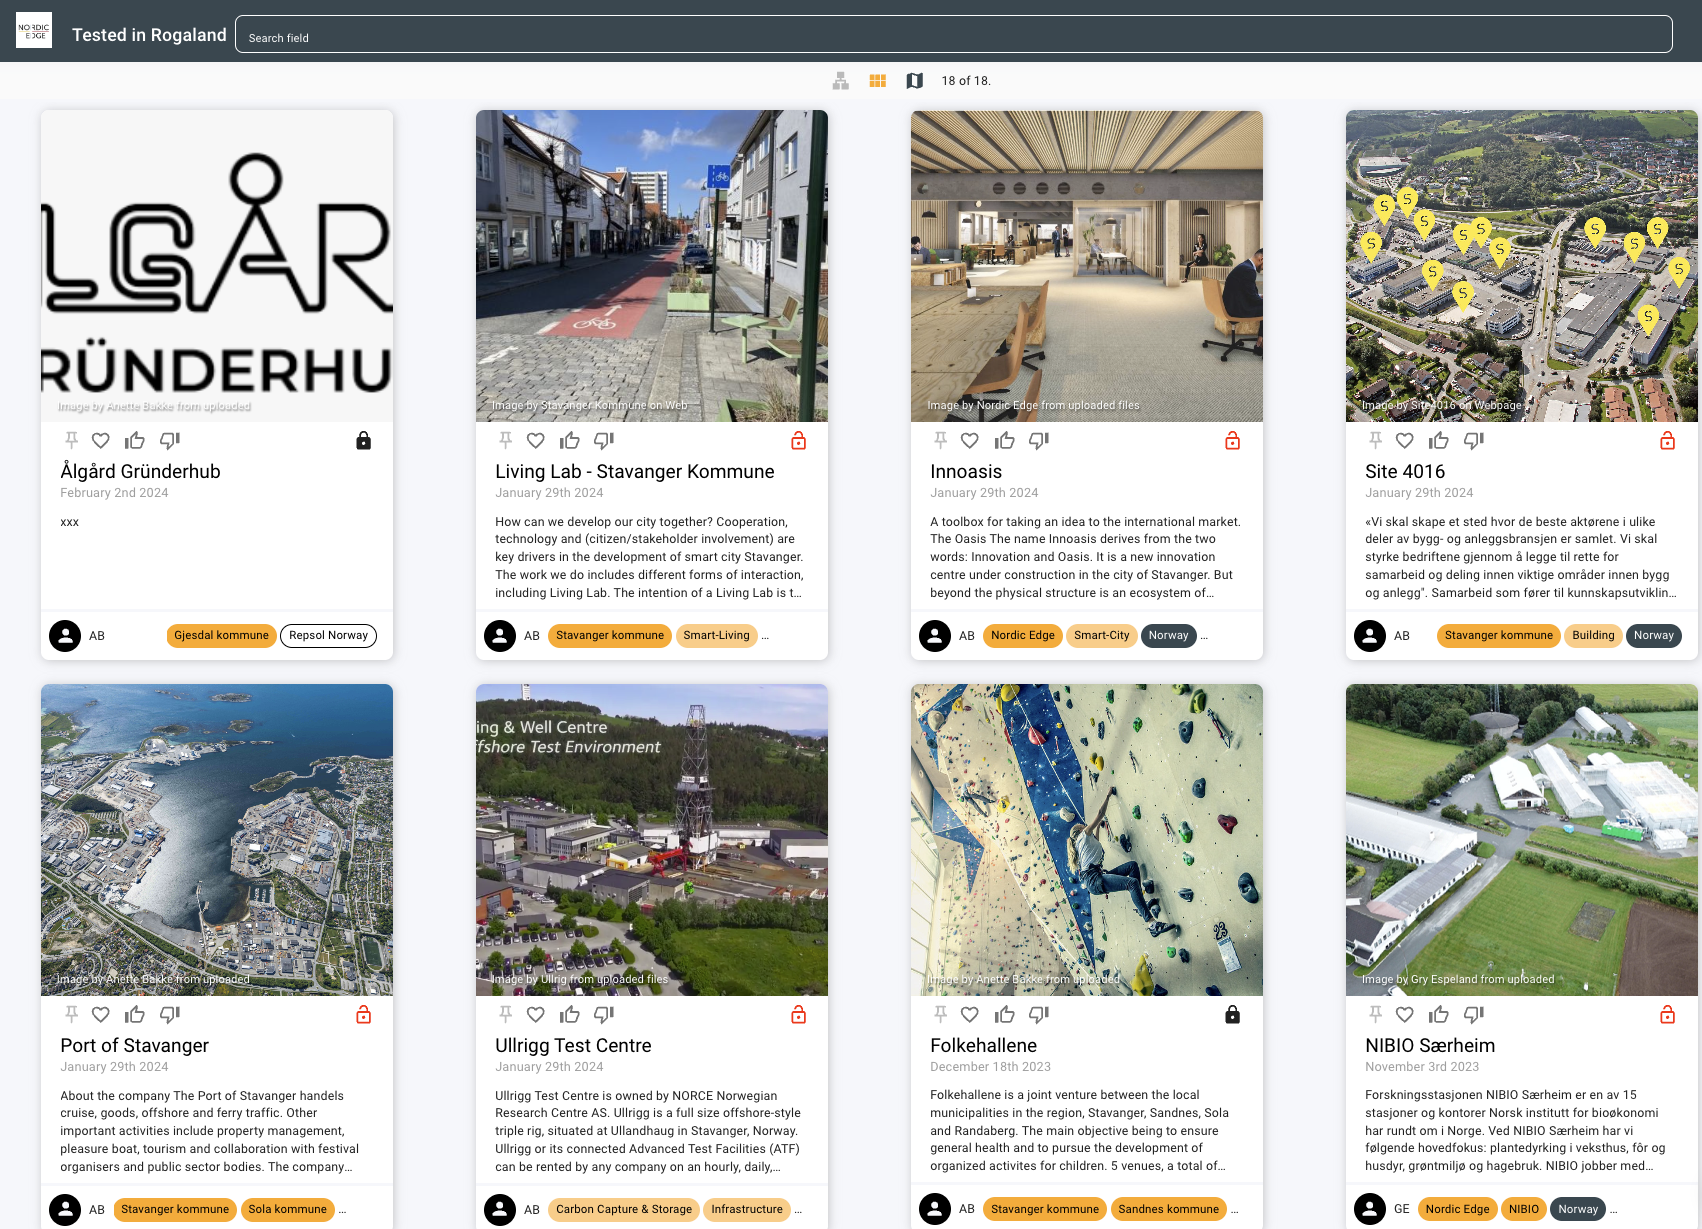Click the Nordic Edge logo
Image resolution: width=1702 pixels, height=1229 pixels.
point(34,30)
